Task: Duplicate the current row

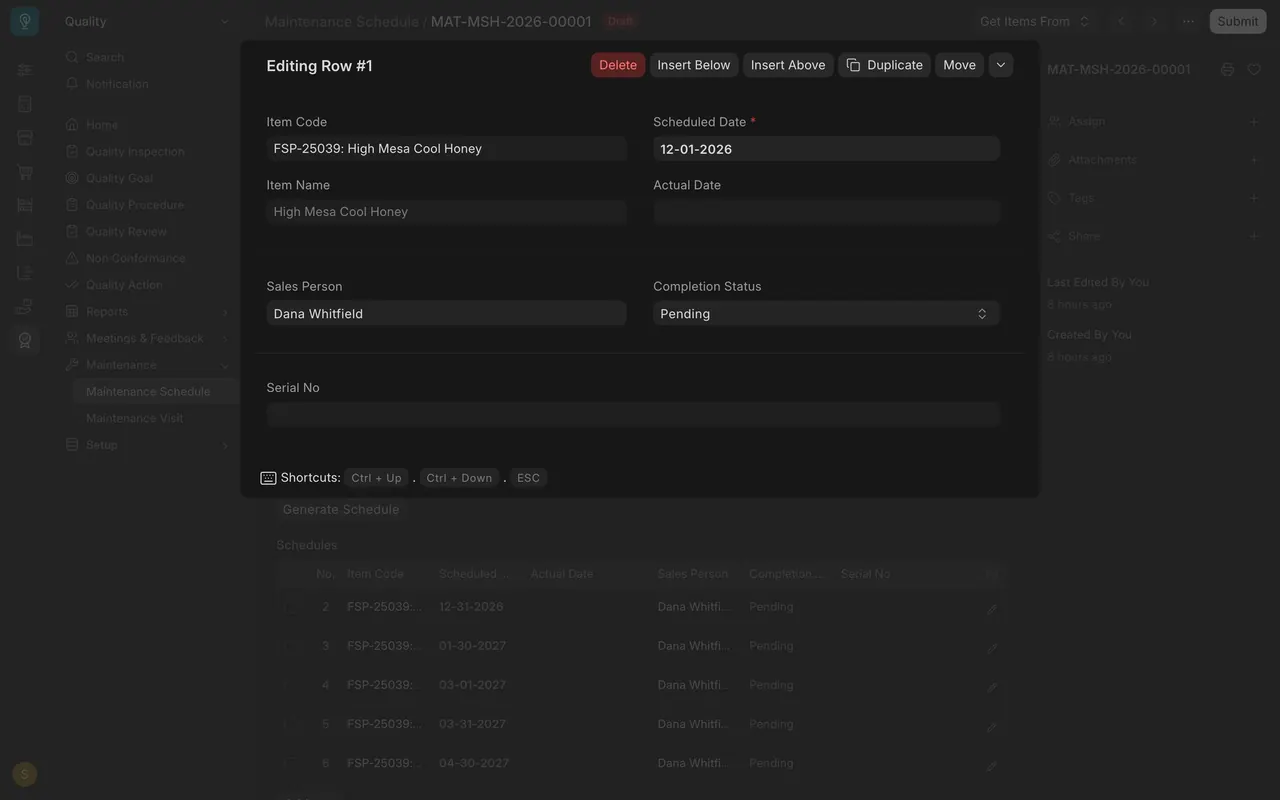Action: tap(885, 65)
